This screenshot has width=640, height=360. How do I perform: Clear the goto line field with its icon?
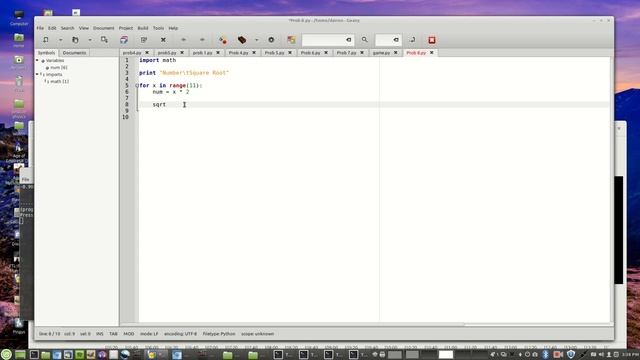(396, 40)
